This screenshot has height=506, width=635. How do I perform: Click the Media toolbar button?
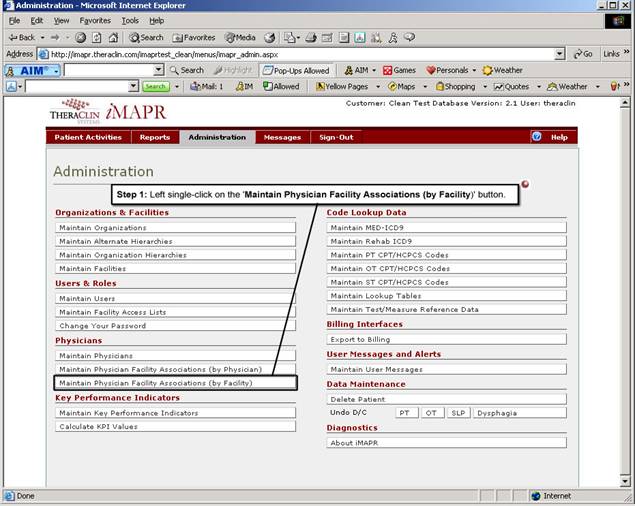tap(240, 37)
